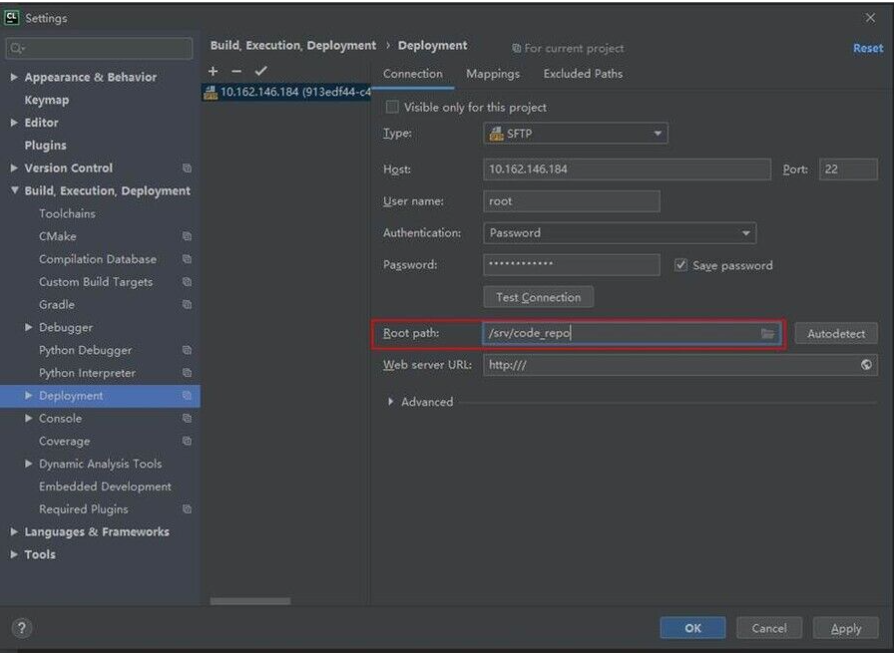Click the folder browse icon in Root path
The height and width of the screenshot is (653, 894).
768,334
